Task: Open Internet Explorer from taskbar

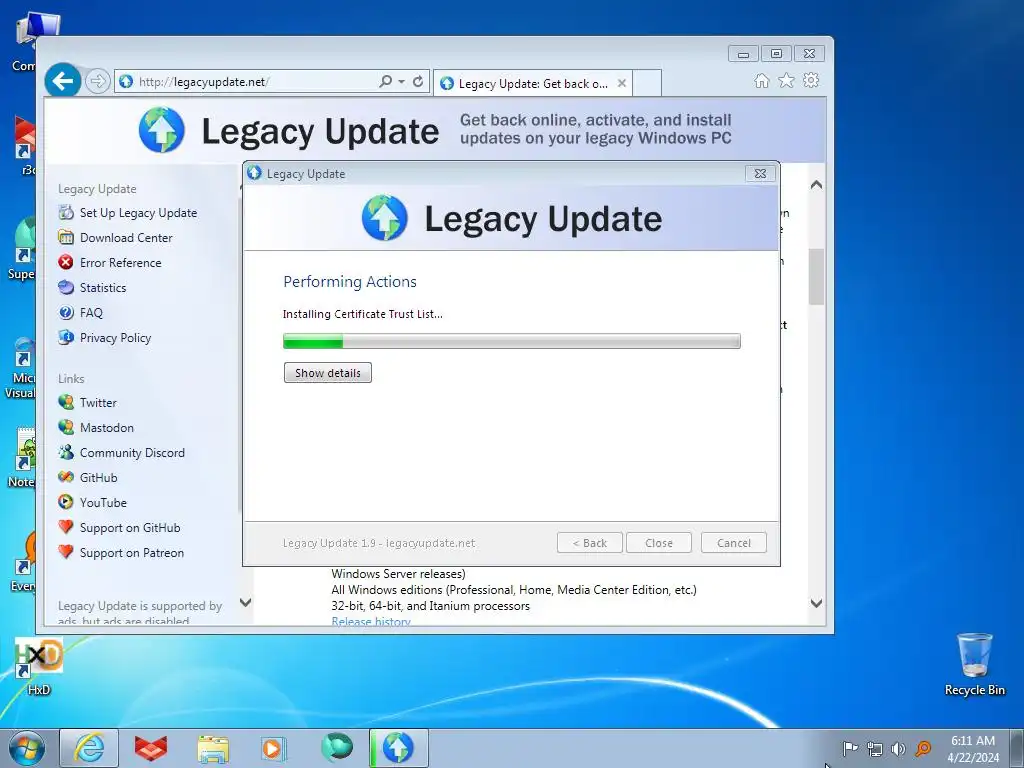Action: tap(89, 748)
